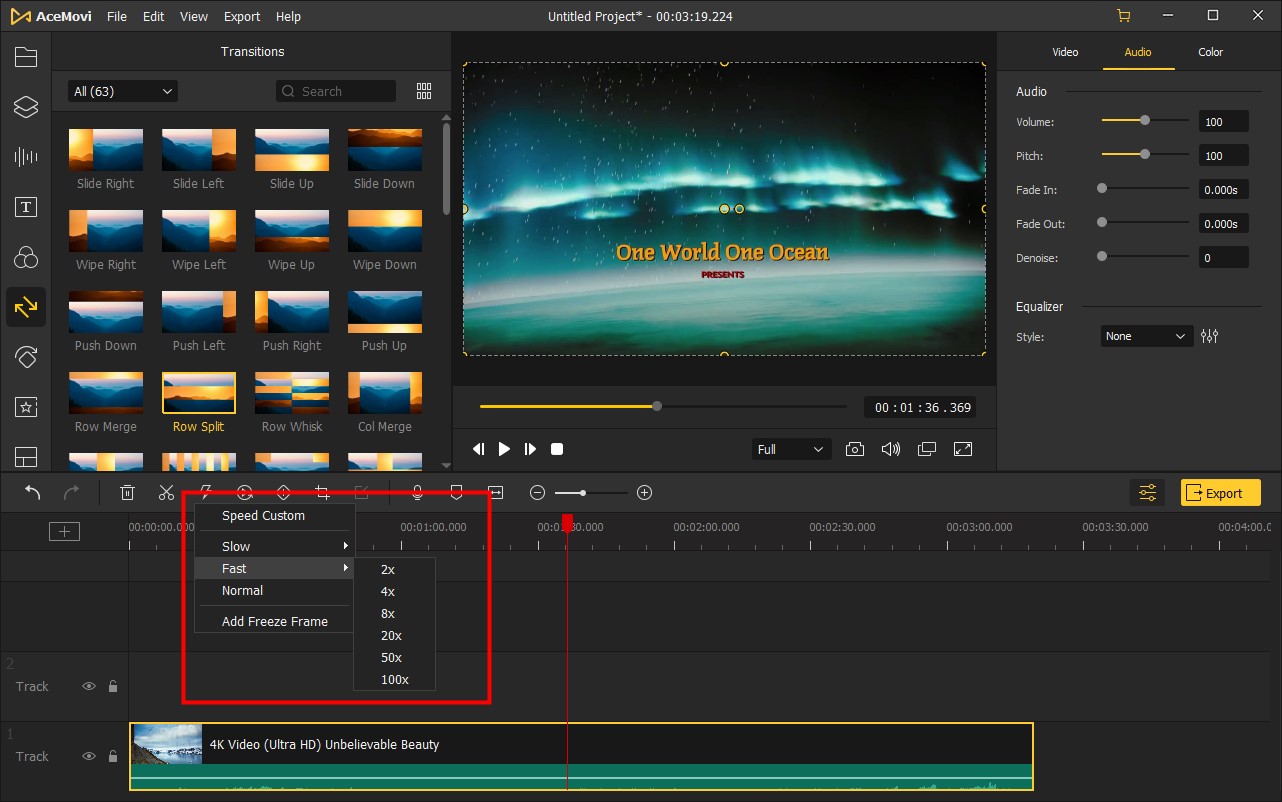Open the equalizer settings icon beside Style
This screenshot has height=802, width=1282.
coord(1210,337)
